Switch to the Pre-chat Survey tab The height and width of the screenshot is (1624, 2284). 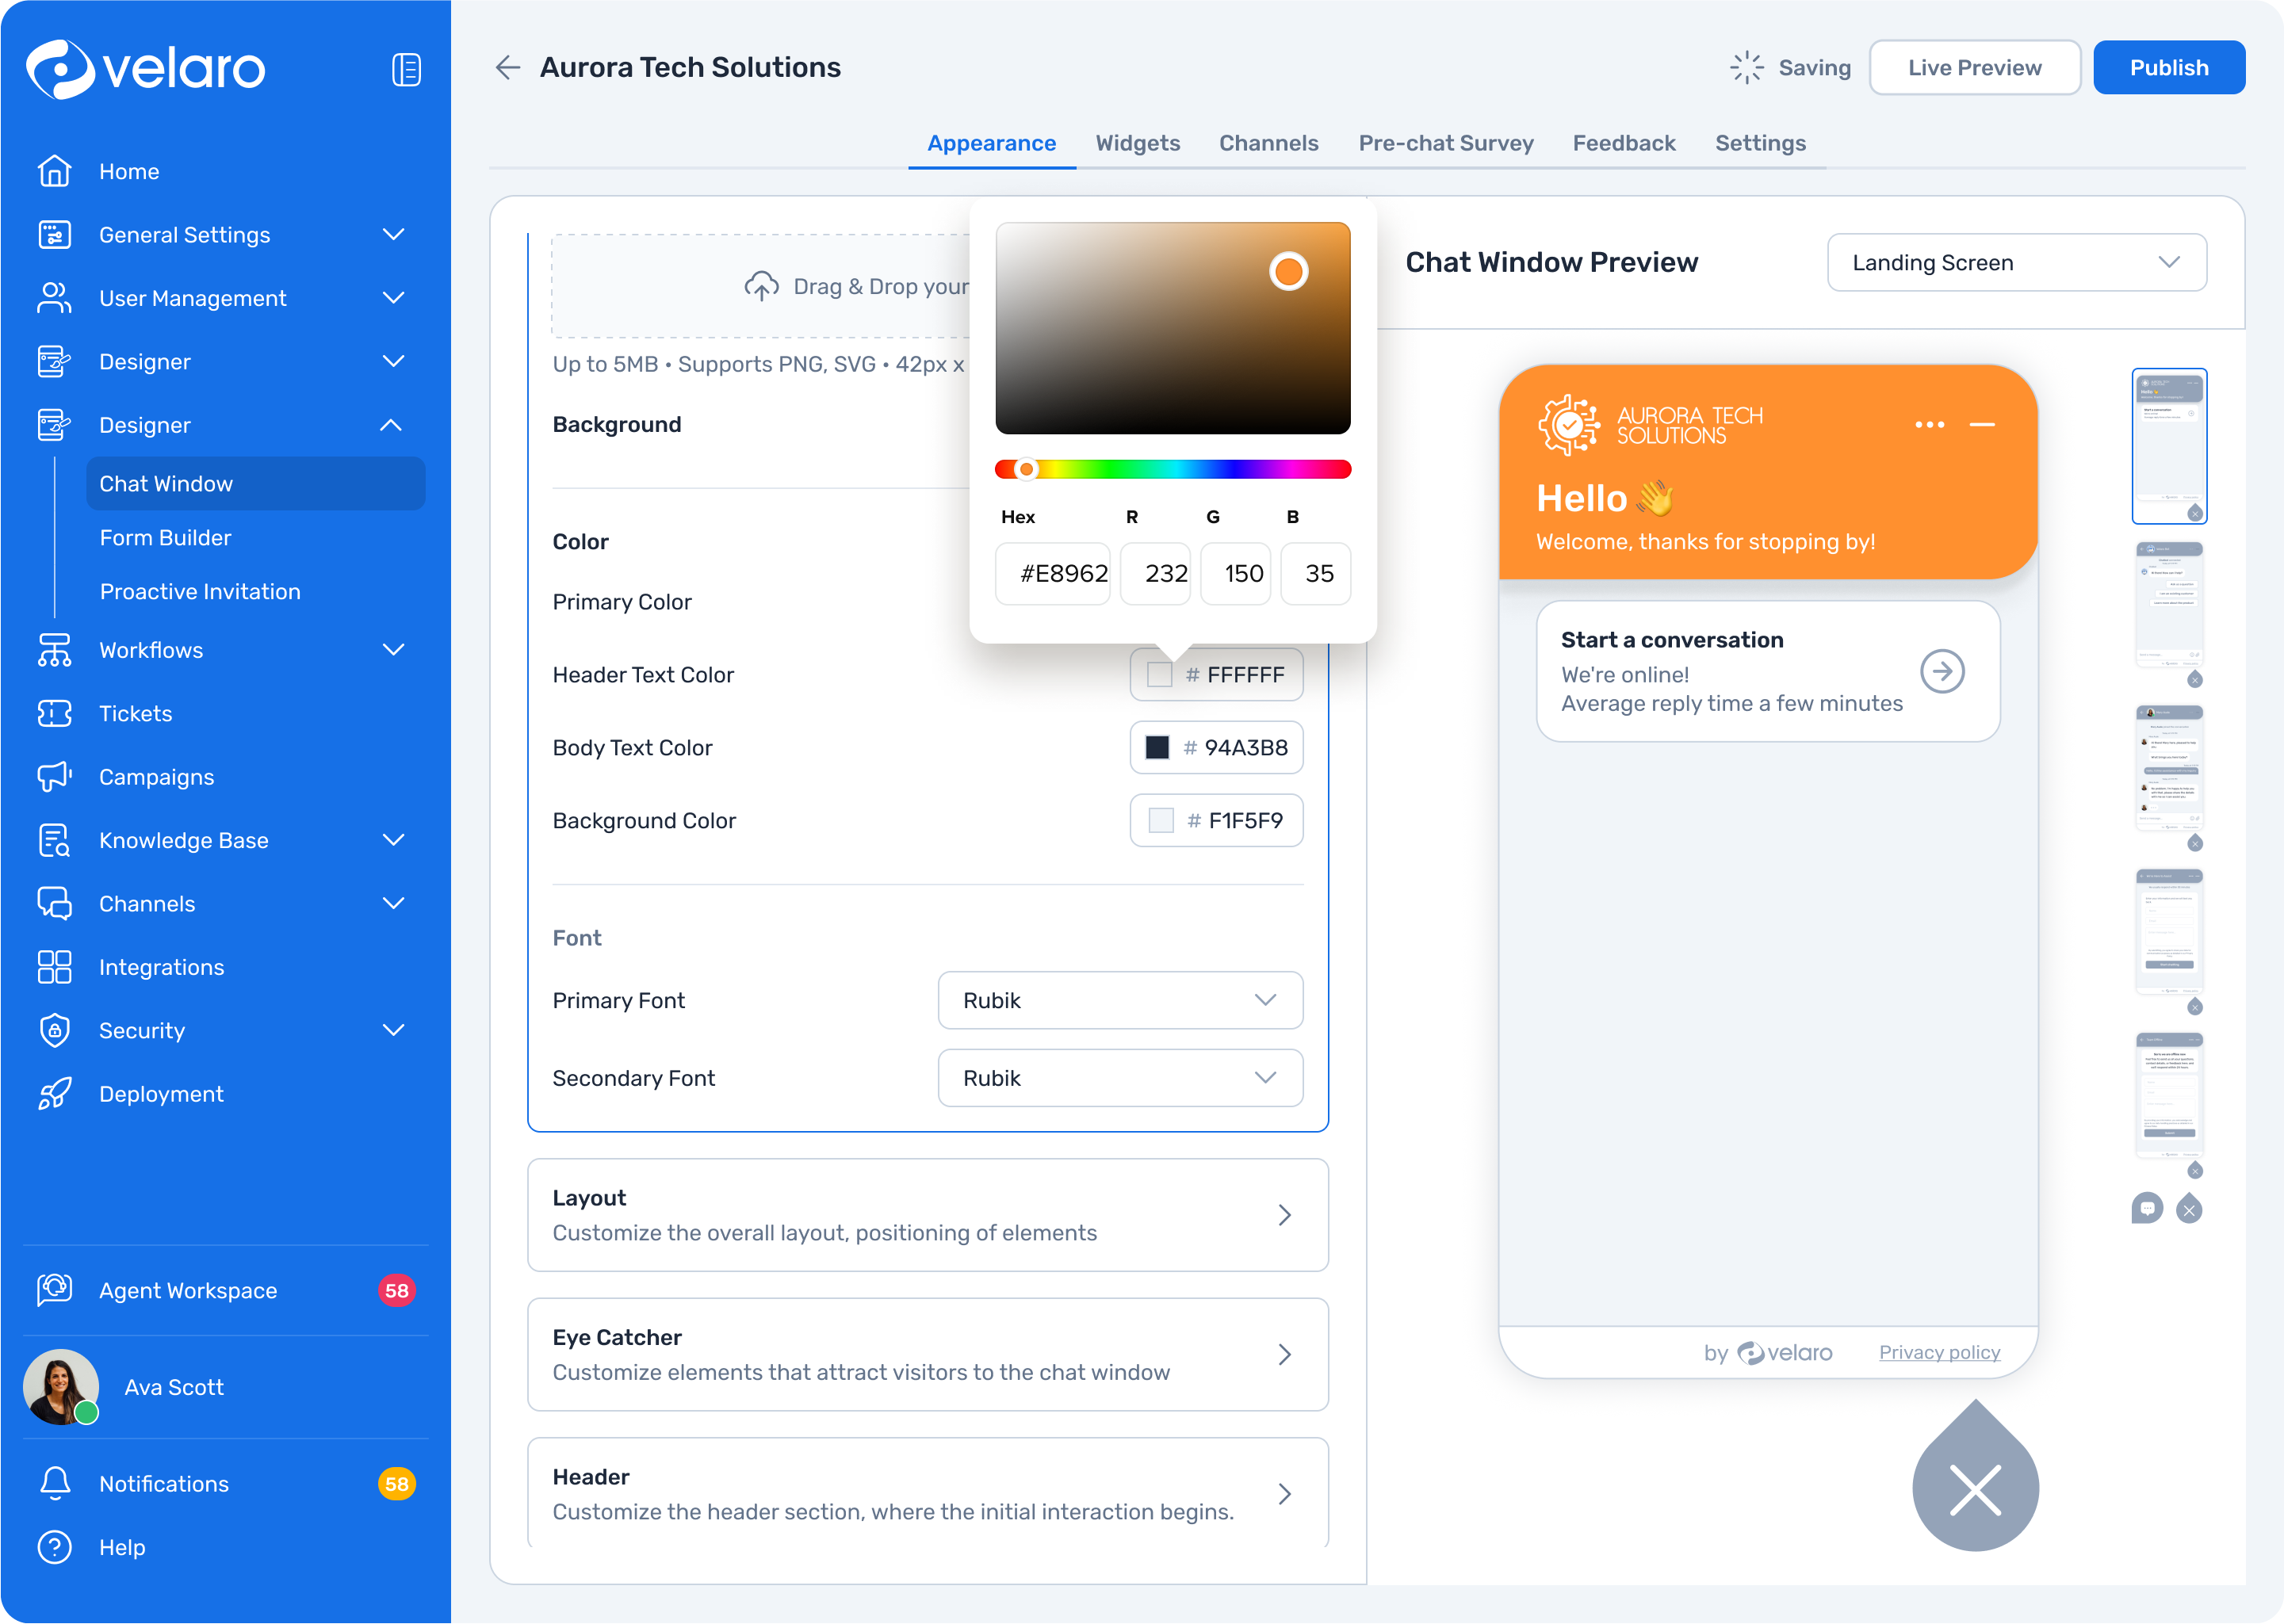[x=1445, y=143]
